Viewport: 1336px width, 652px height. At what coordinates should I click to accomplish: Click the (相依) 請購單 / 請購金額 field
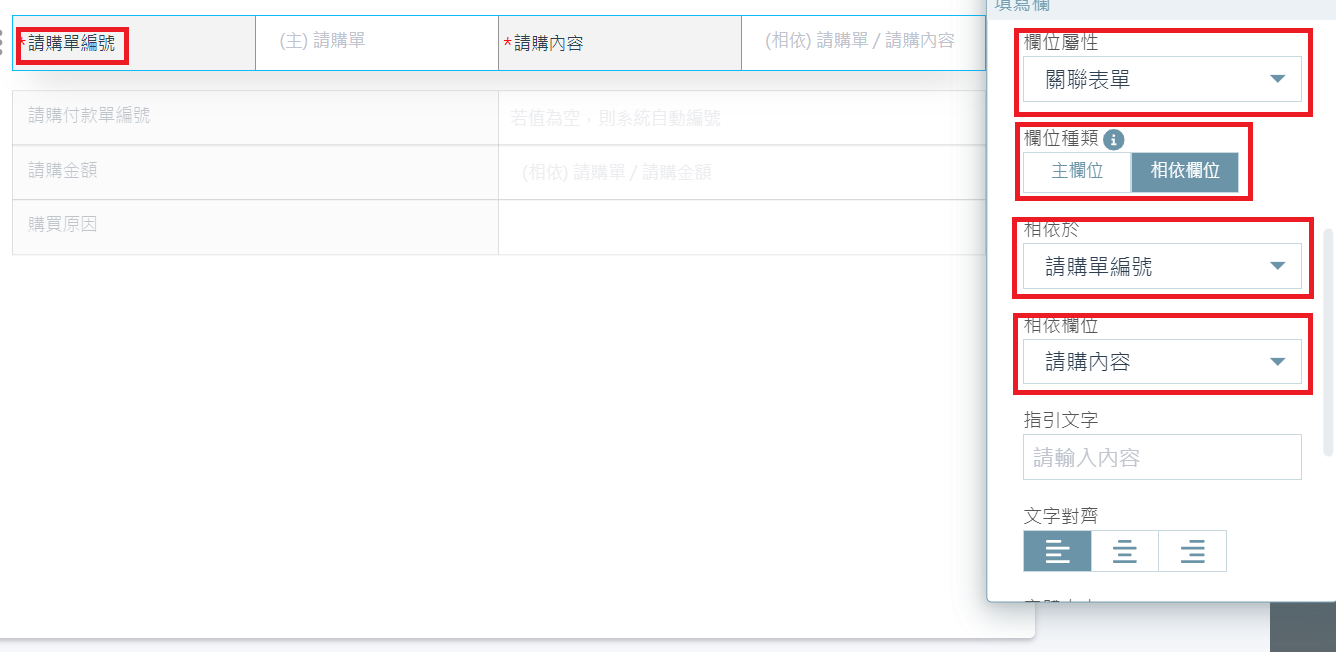click(x=740, y=173)
